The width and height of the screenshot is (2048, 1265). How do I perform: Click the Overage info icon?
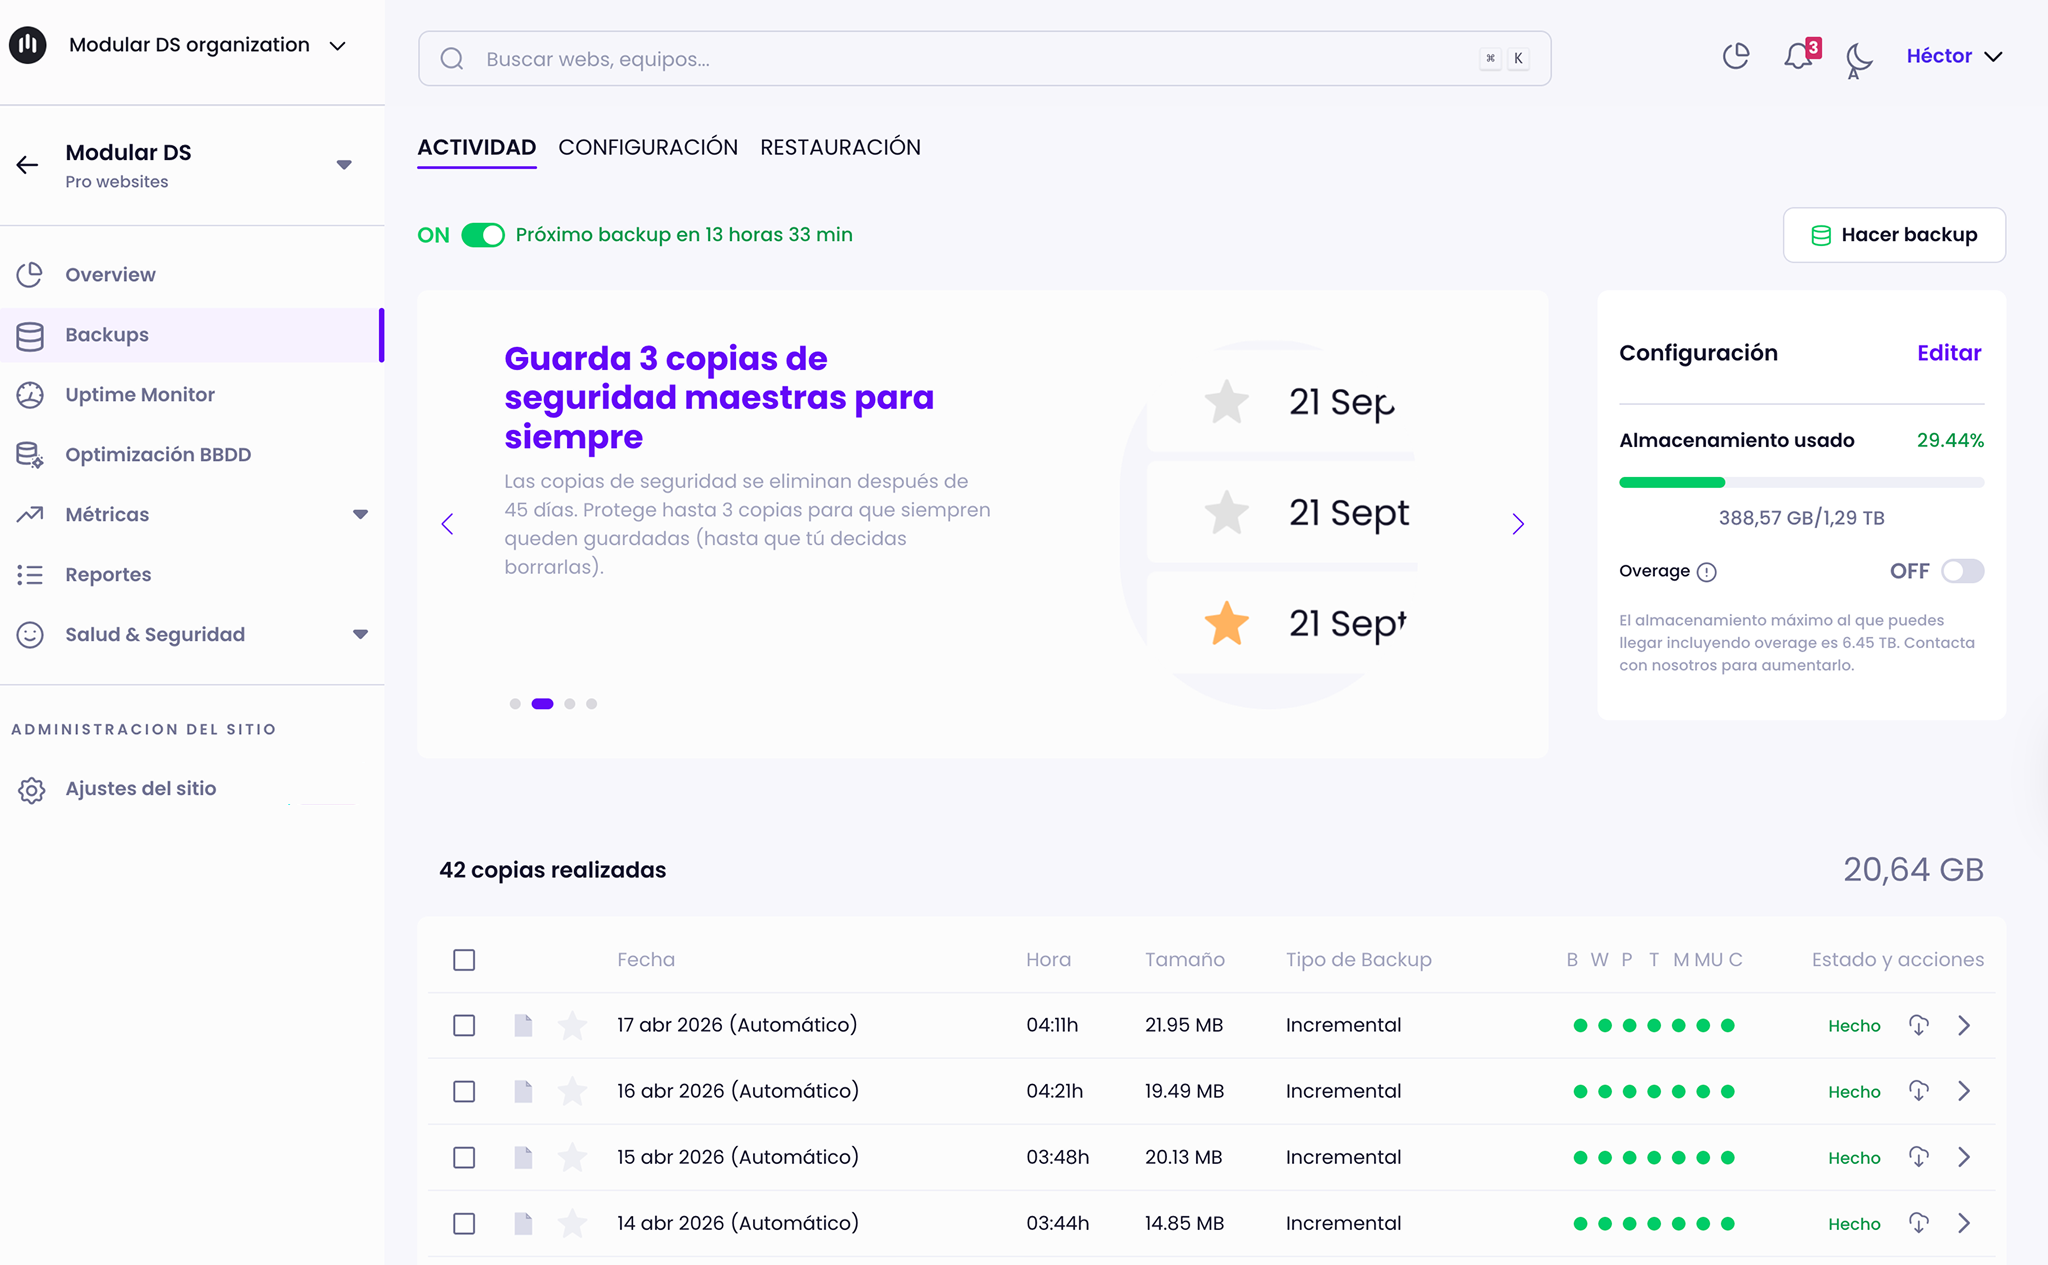(1707, 572)
